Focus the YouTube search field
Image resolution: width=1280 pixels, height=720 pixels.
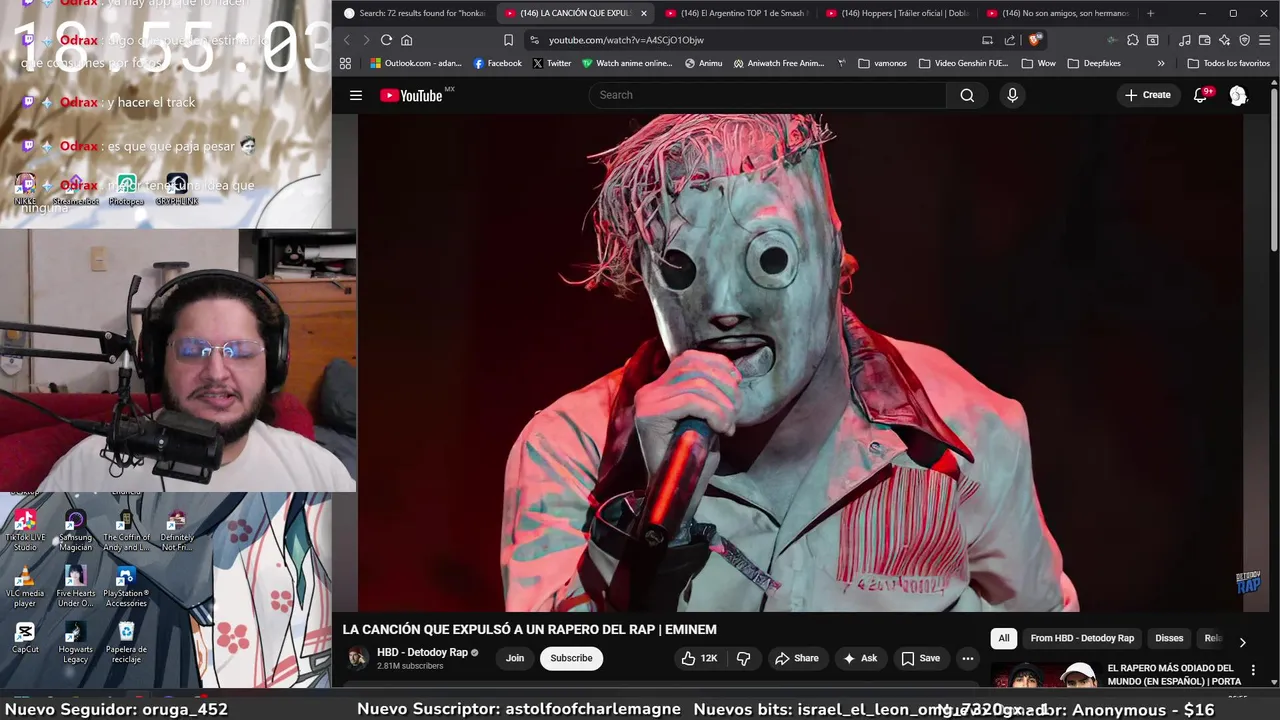(x=768, y=95)
